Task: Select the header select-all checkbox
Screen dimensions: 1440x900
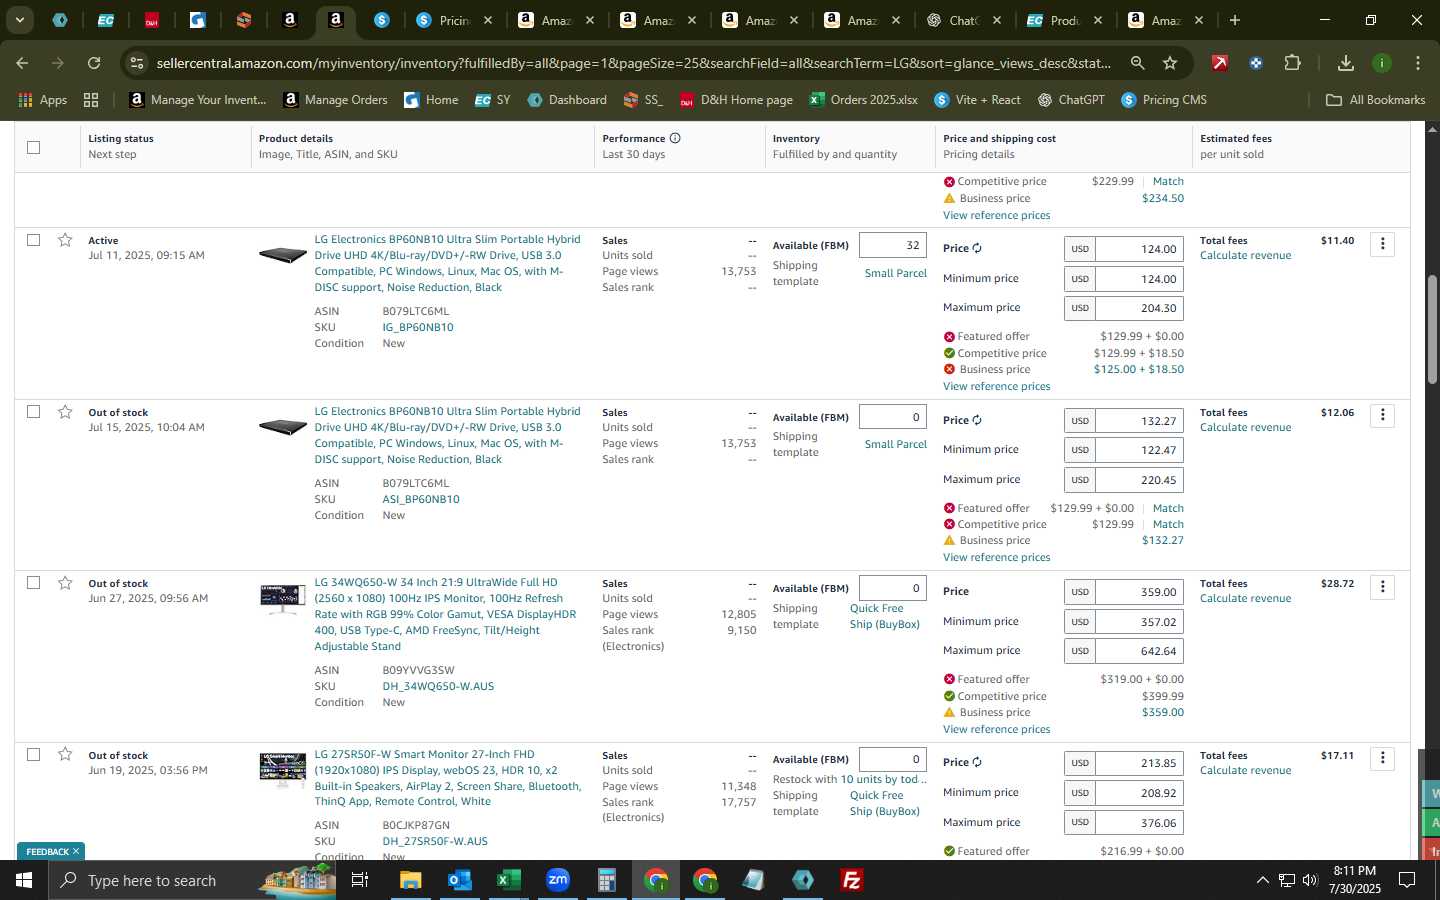Action: pos(33,147)
